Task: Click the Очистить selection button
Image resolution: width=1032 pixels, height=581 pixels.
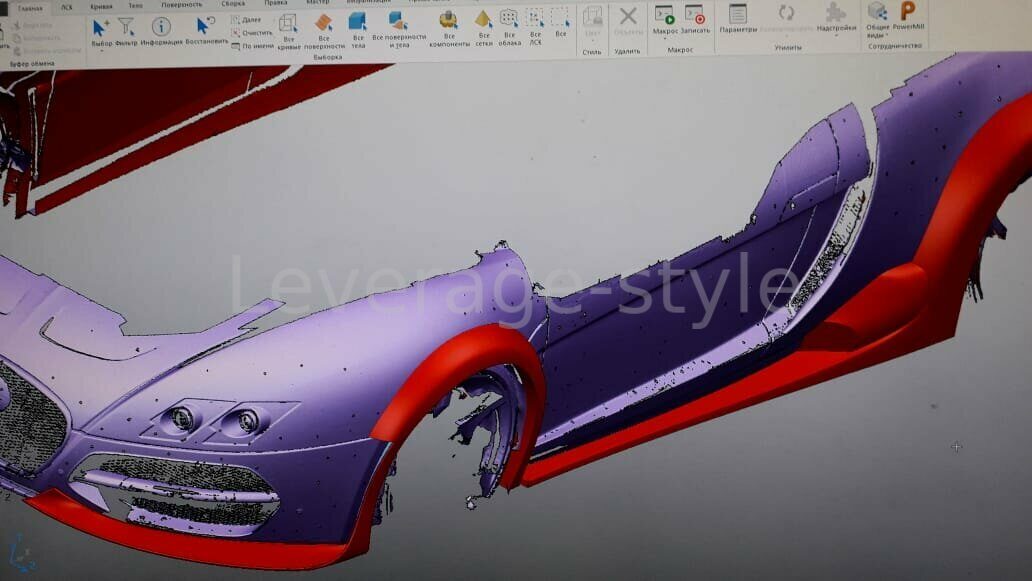Action: [x=255, y=32]
